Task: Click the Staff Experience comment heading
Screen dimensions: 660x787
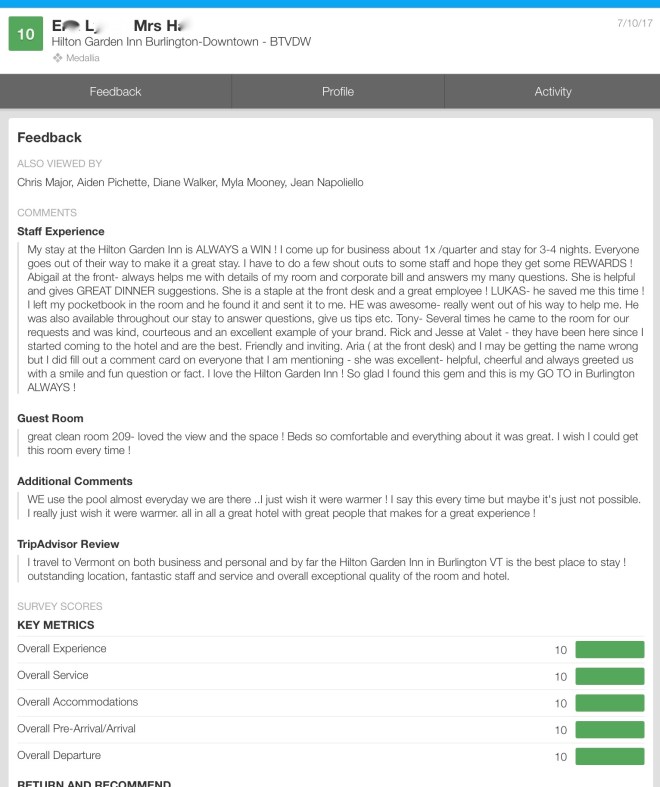Action: [60, 232]
